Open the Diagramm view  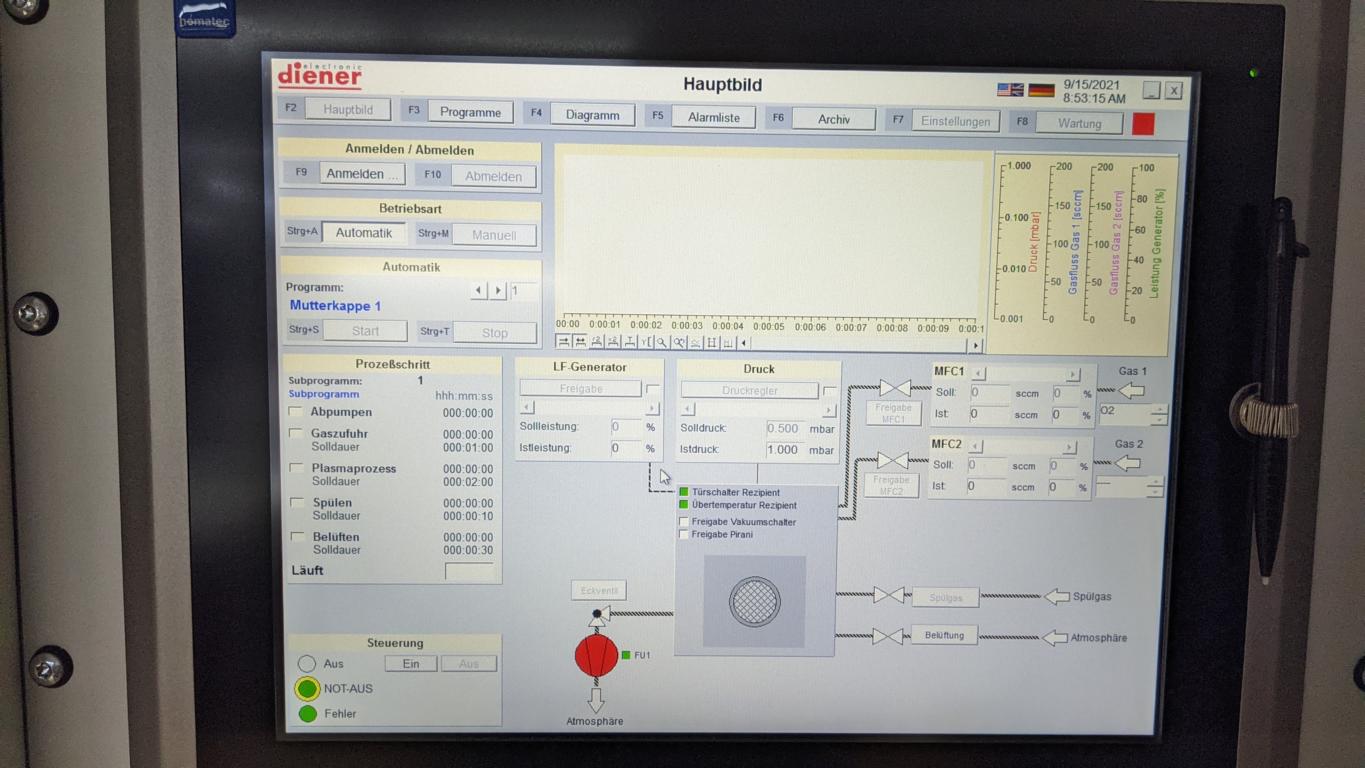click(x=591, y=114)
